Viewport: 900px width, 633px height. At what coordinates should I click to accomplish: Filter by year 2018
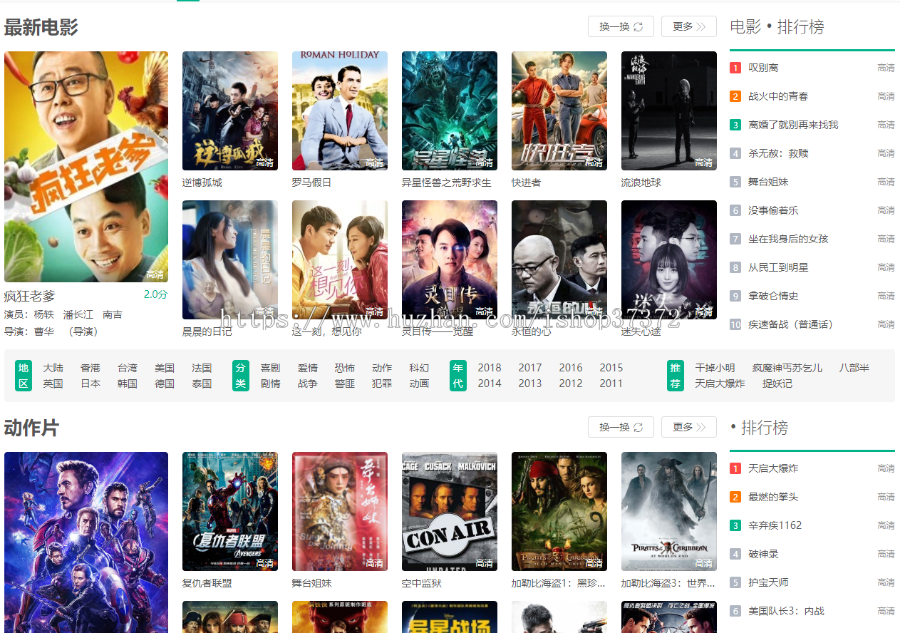coord(490,368)
